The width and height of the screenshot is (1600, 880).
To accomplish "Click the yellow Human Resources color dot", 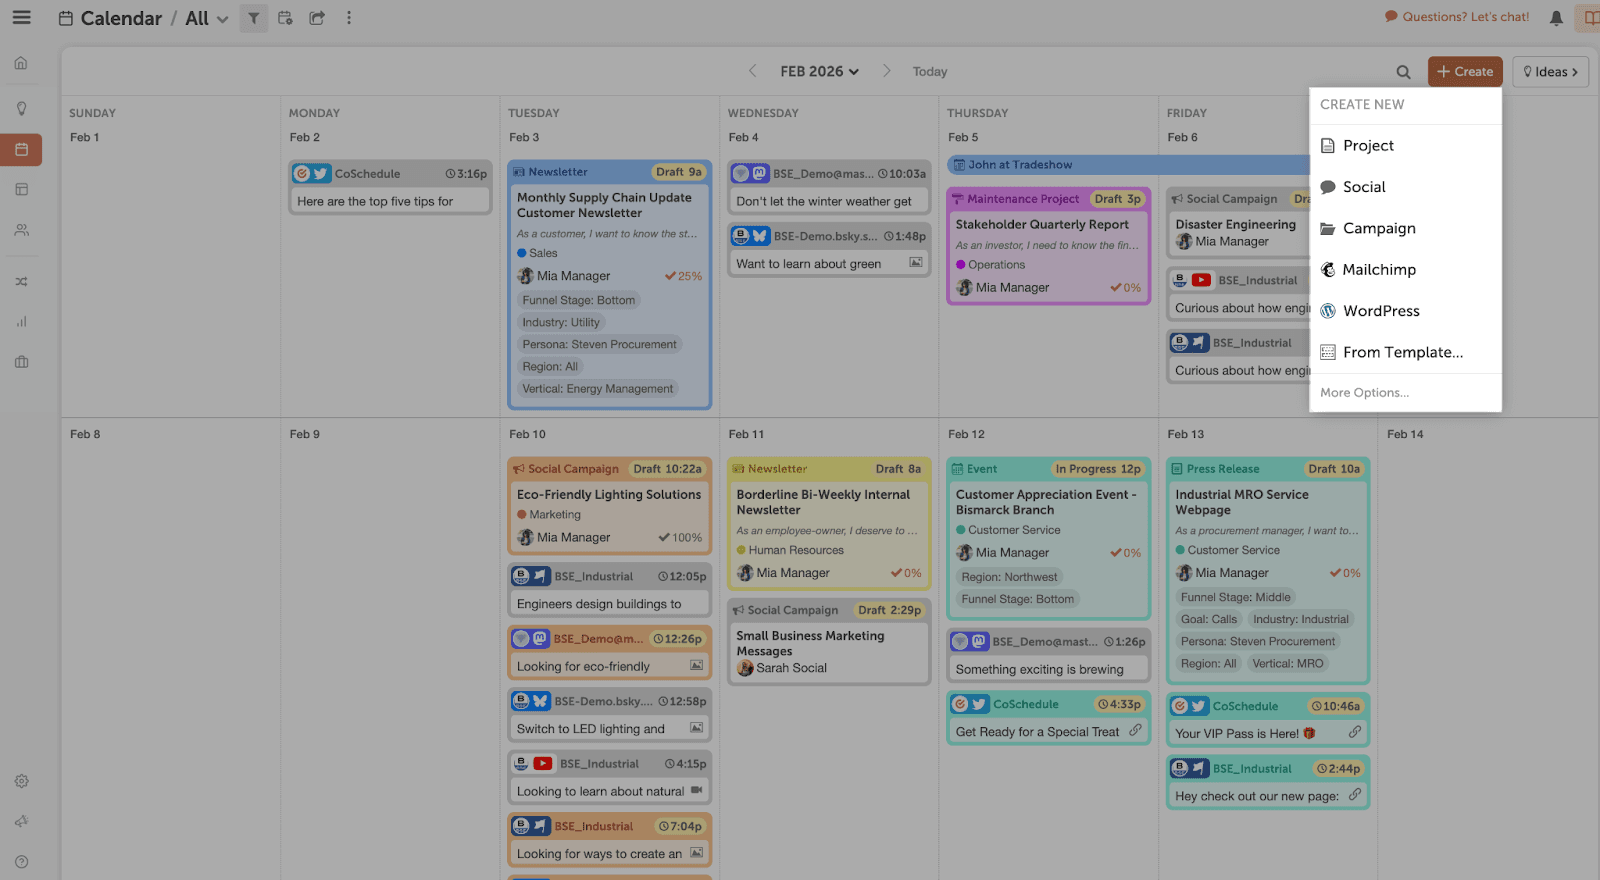I will (x=742, y=550).
